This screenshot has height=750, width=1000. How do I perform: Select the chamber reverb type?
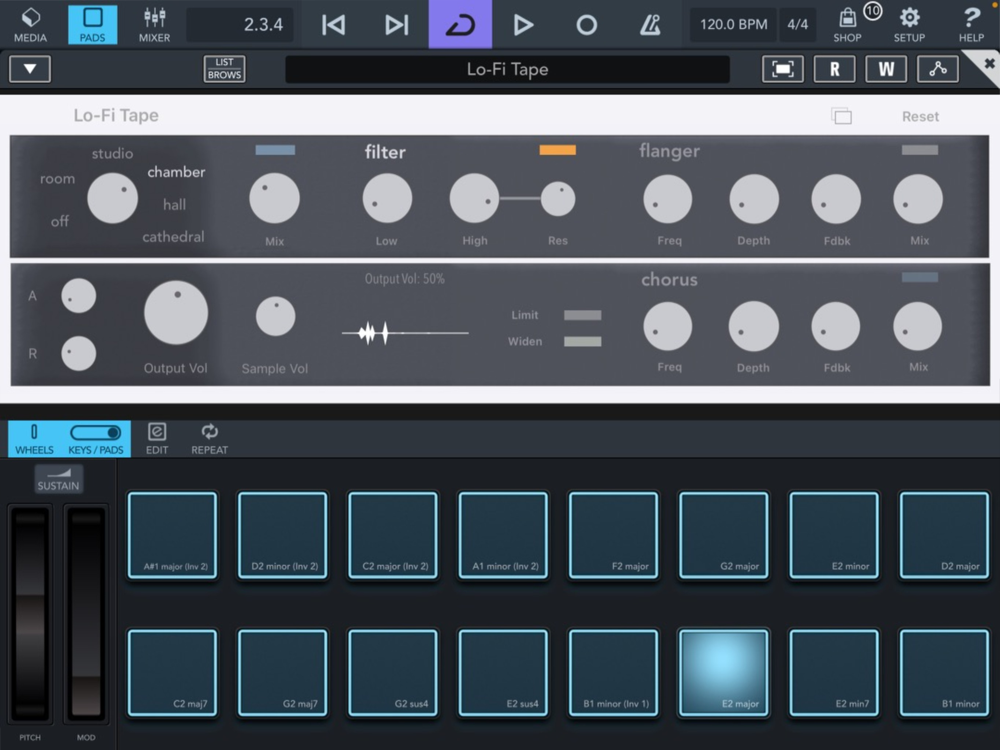coord(176,172)
